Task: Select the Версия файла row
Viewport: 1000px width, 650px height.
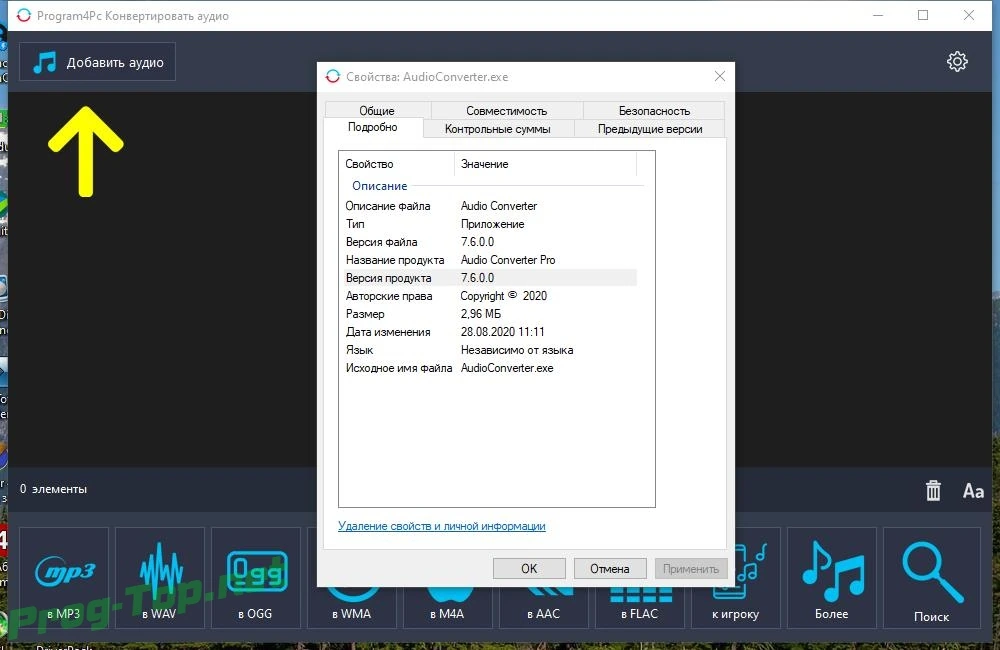Action: click(x=490, y=242)
